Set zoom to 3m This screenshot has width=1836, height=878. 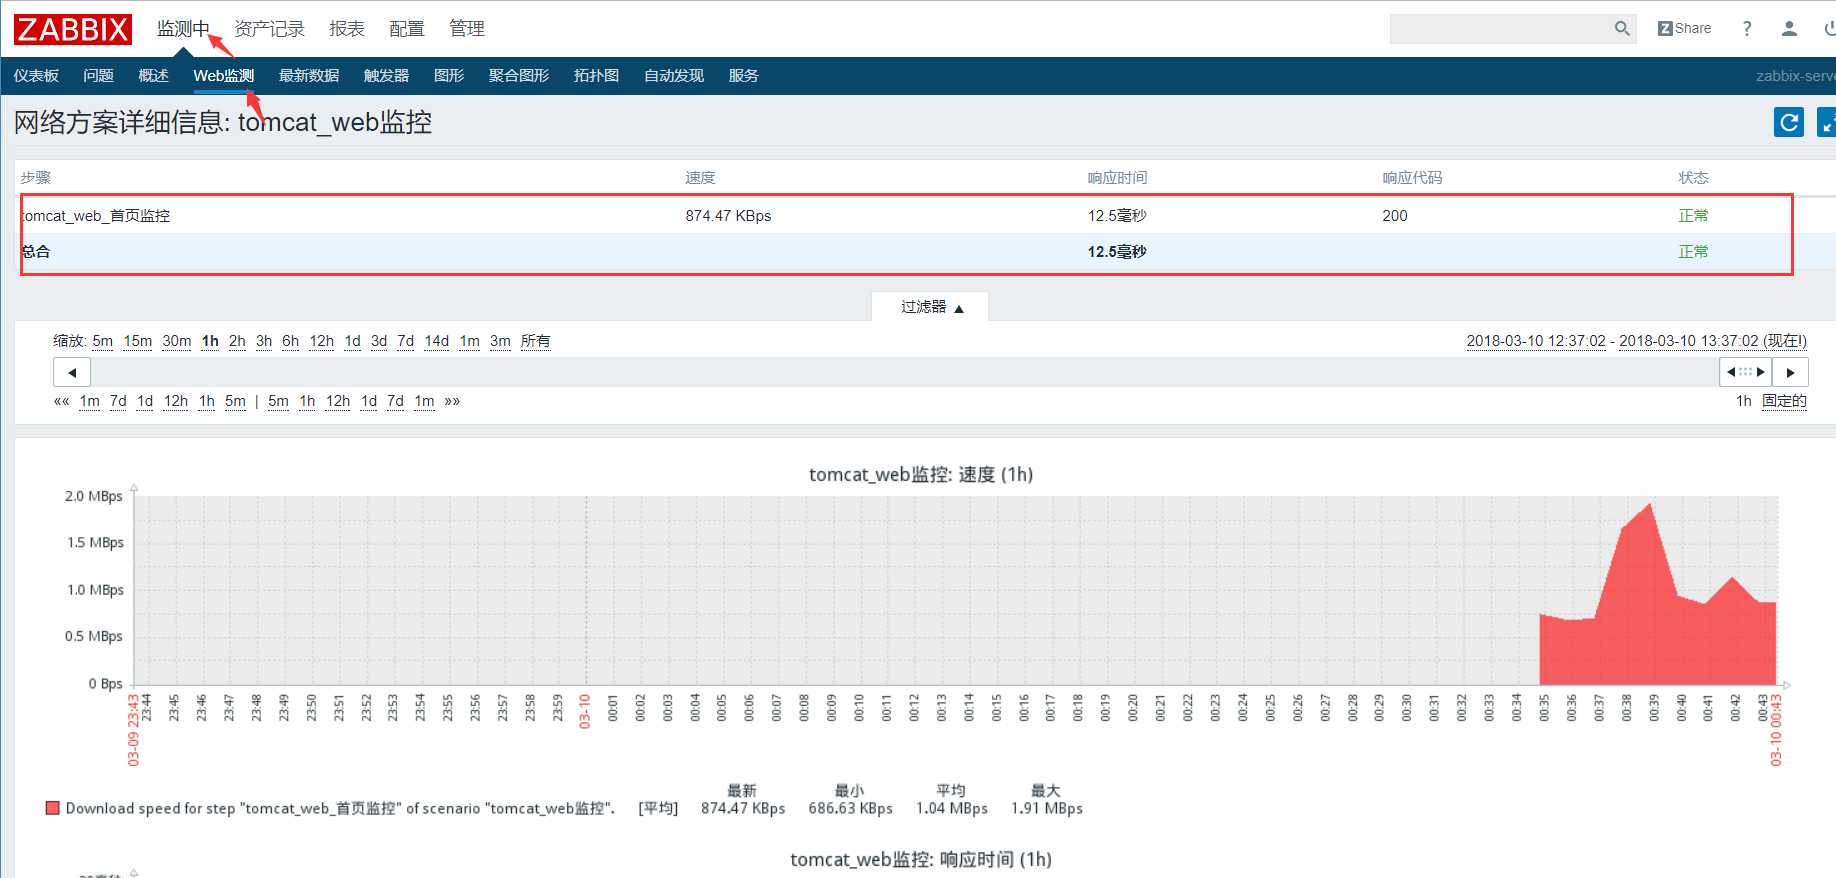point(500,341)
